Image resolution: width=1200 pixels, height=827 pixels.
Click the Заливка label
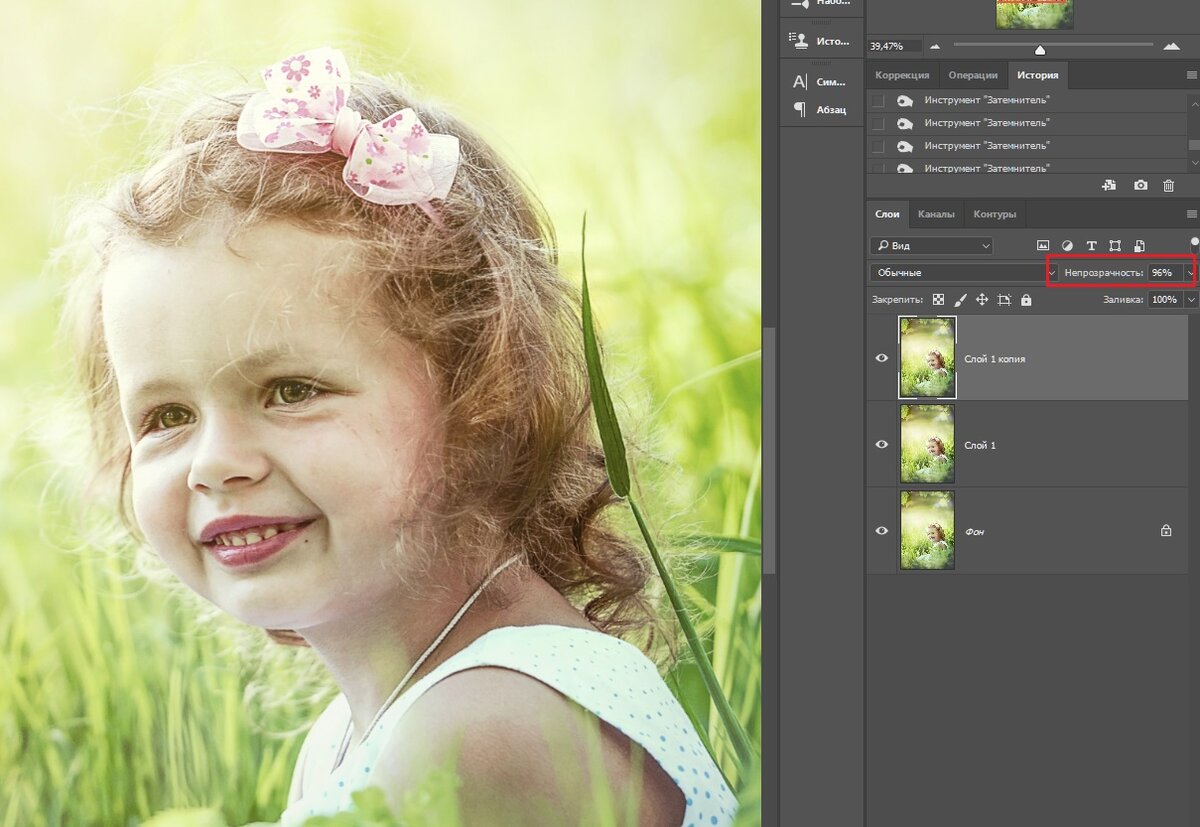1123,299
